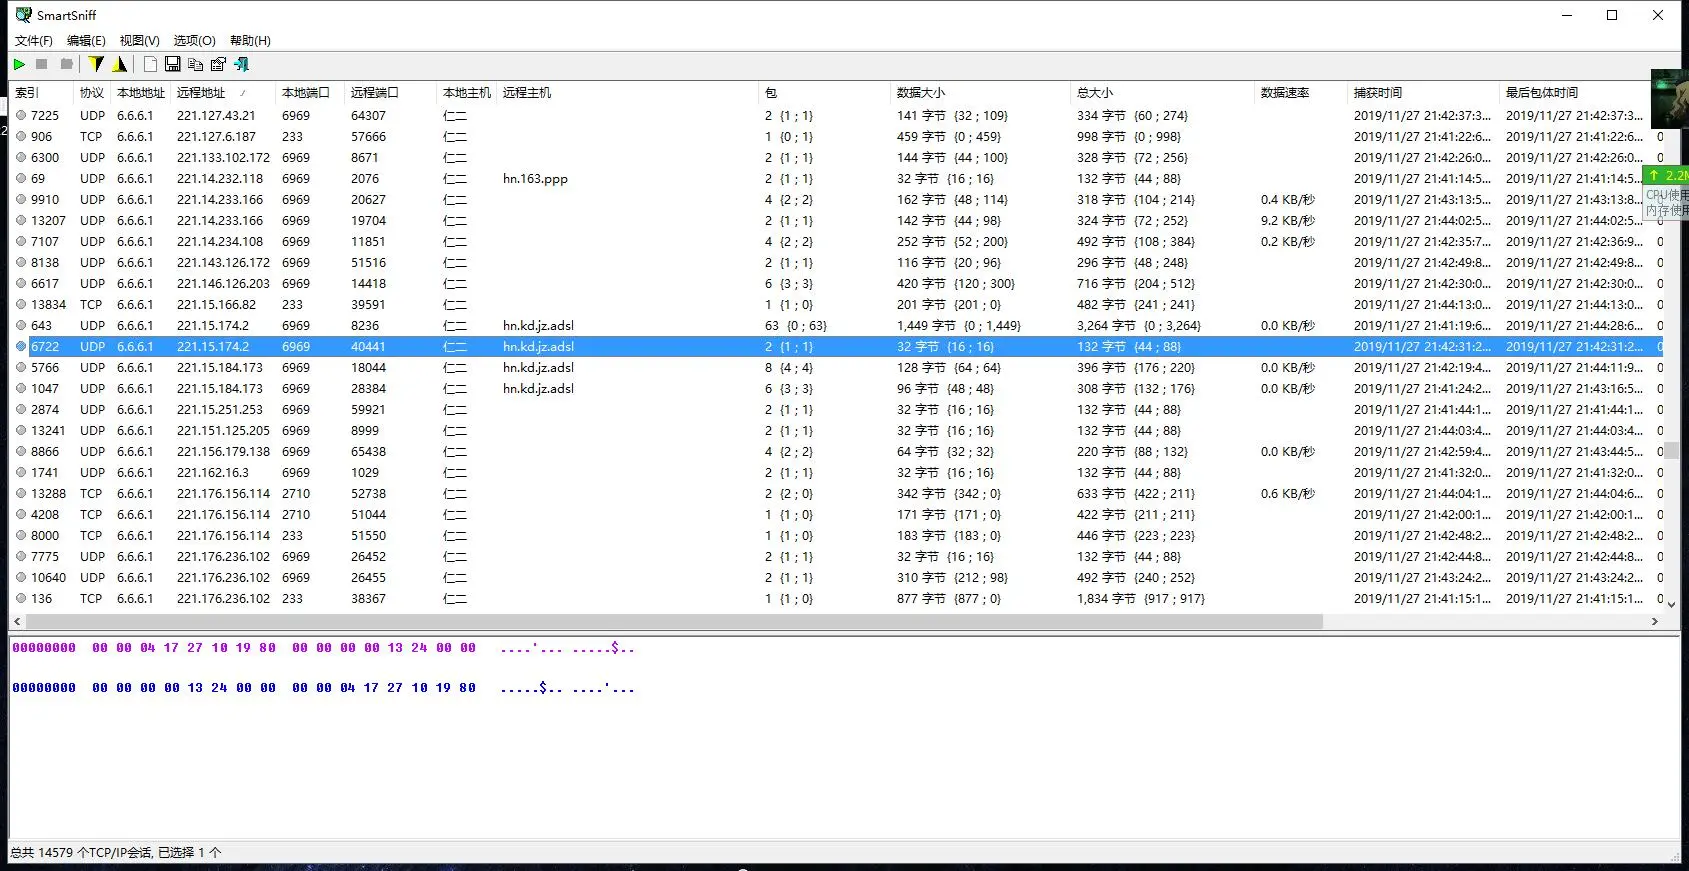Image resolution: width=1689 pixels, height=871 pixels.
Task: Select remote address 221.15.166.82
Action: [216, 304]
